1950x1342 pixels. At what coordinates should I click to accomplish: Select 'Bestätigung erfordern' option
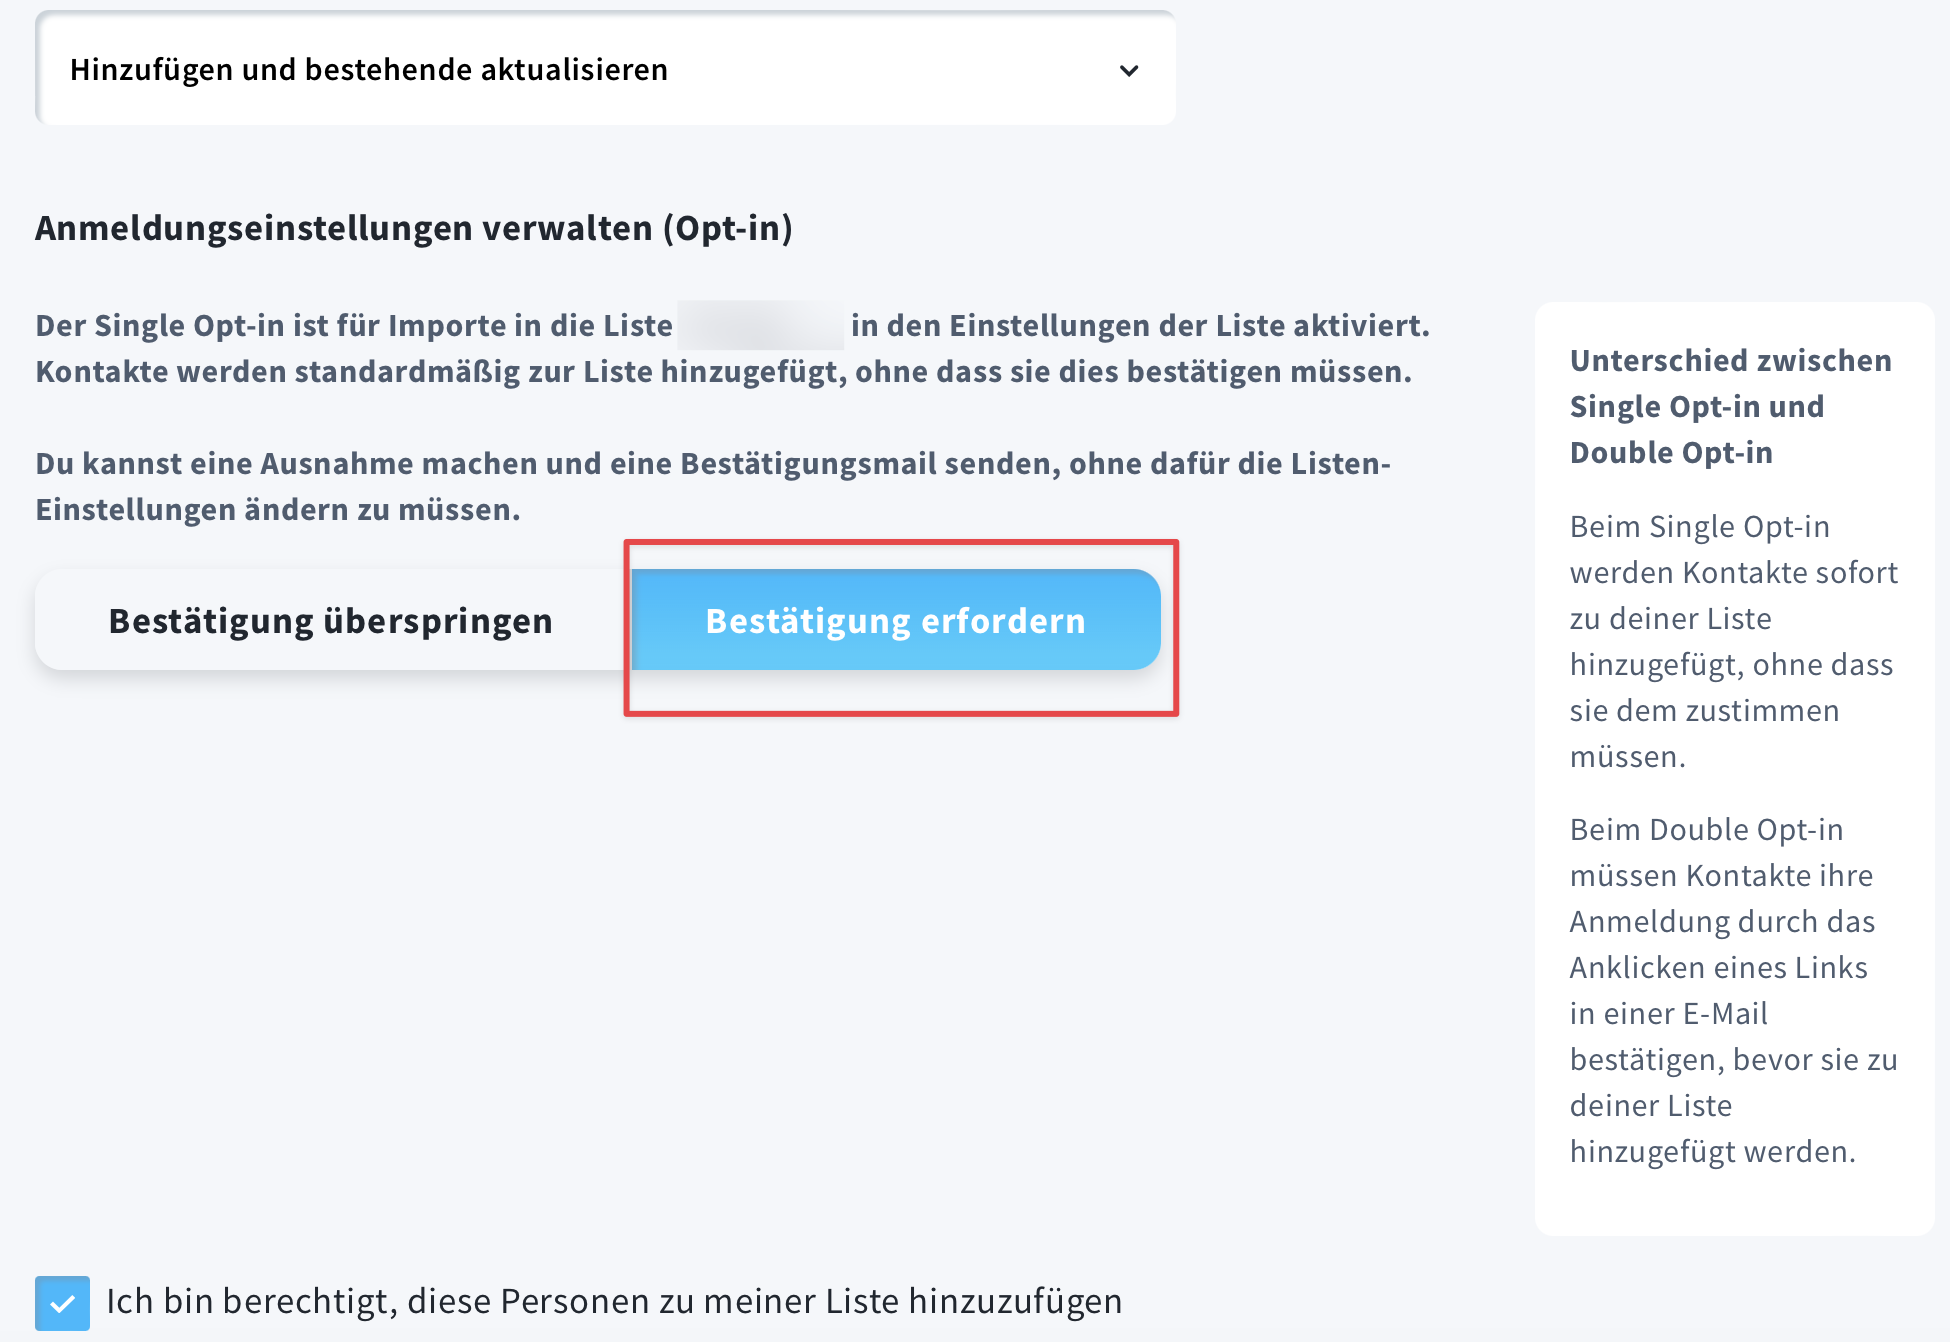(x=896, y=620)
